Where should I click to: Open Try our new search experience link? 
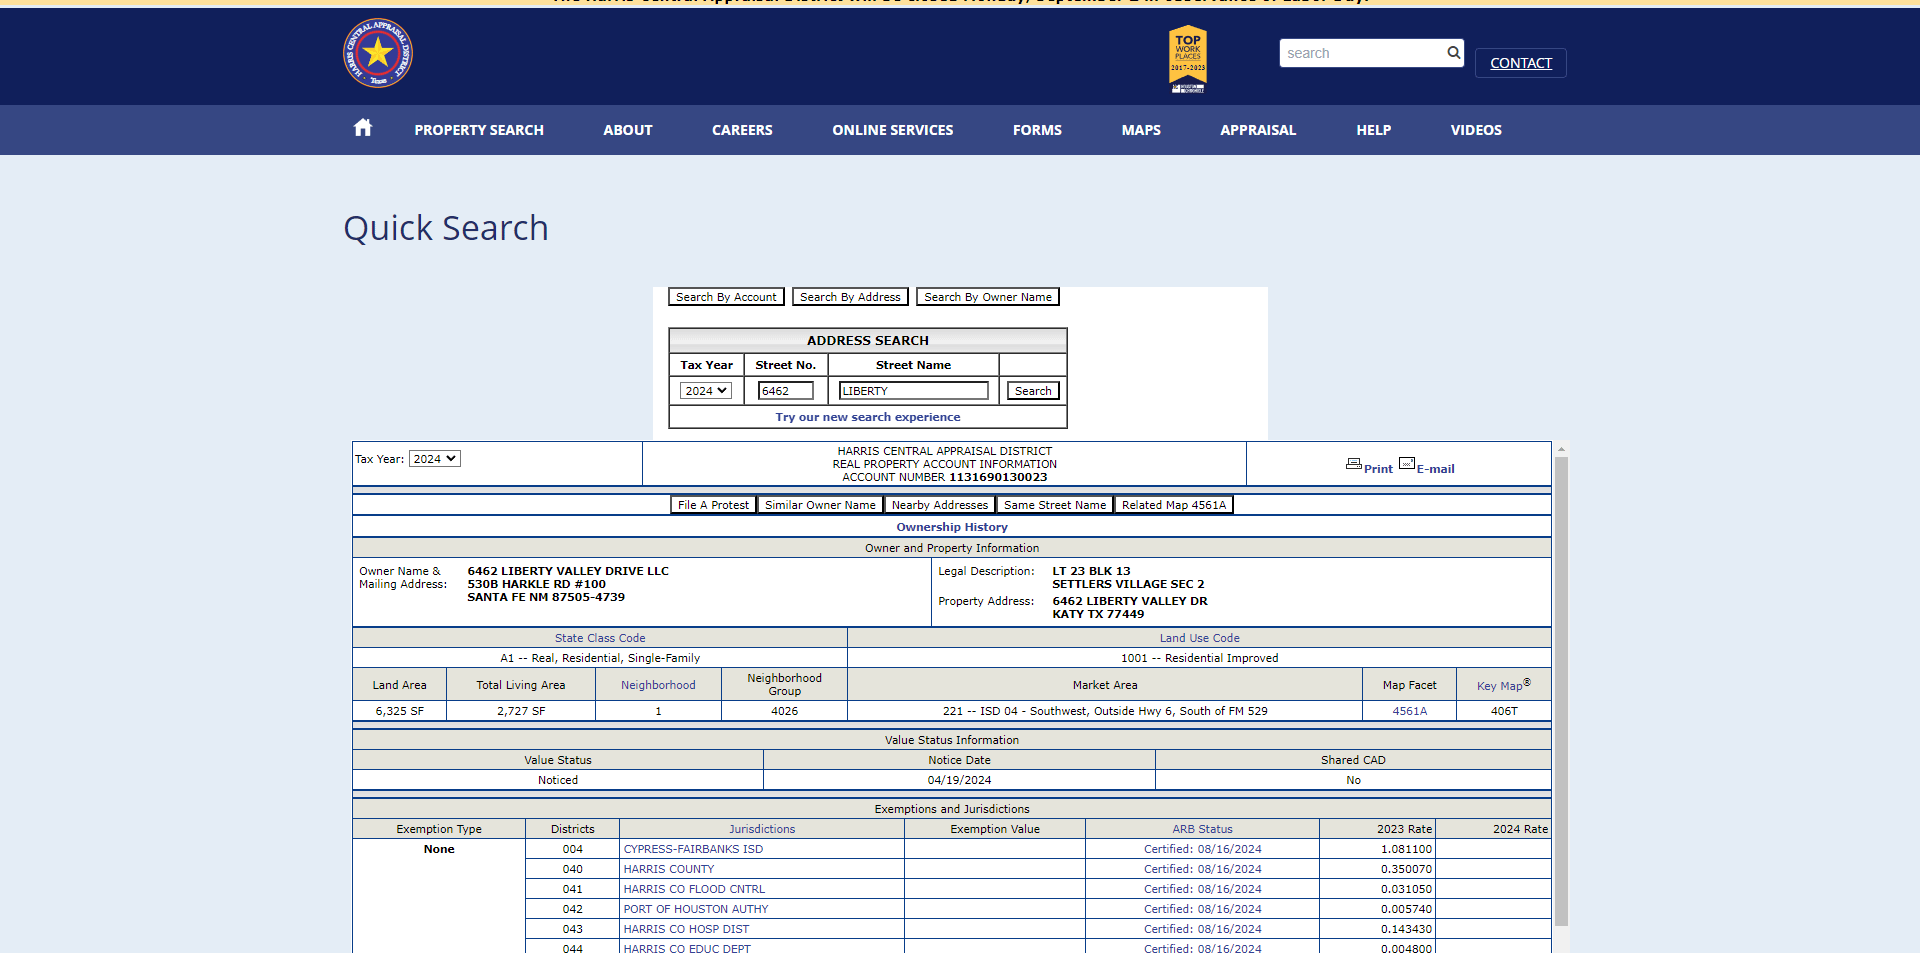[868, 417]
